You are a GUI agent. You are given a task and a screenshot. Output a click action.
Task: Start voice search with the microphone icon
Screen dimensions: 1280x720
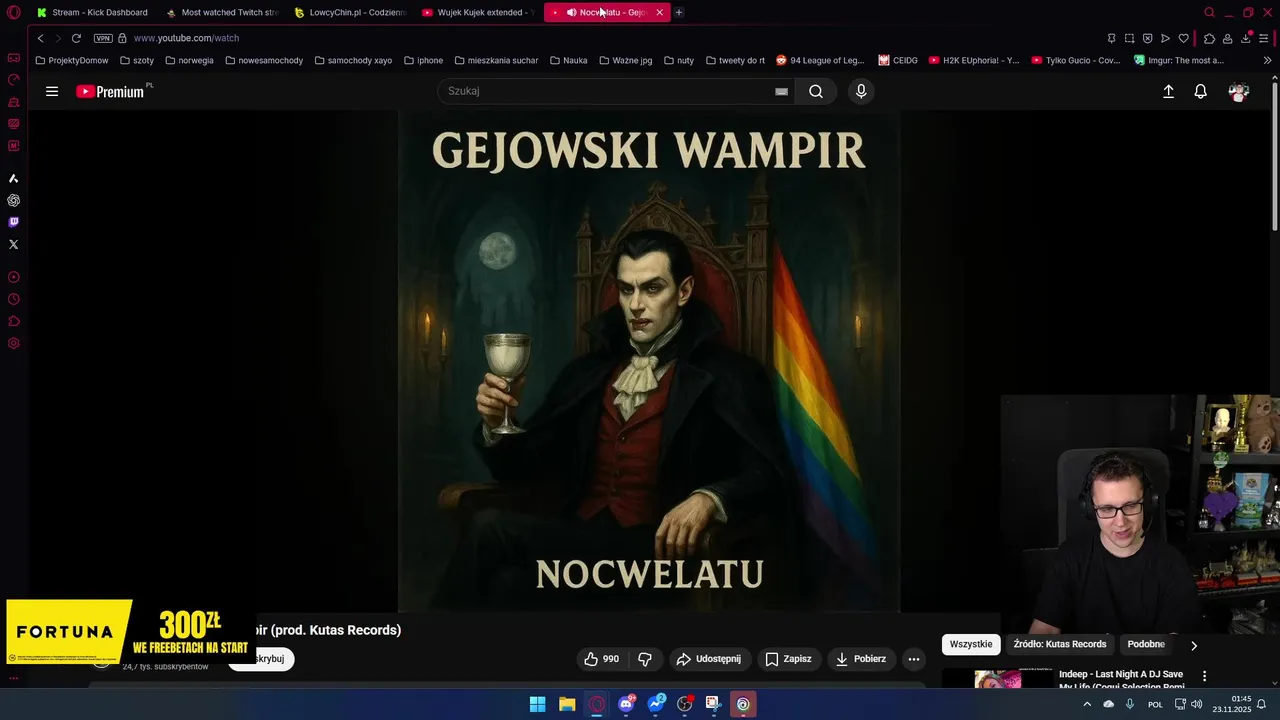click(x=861, y=91)
